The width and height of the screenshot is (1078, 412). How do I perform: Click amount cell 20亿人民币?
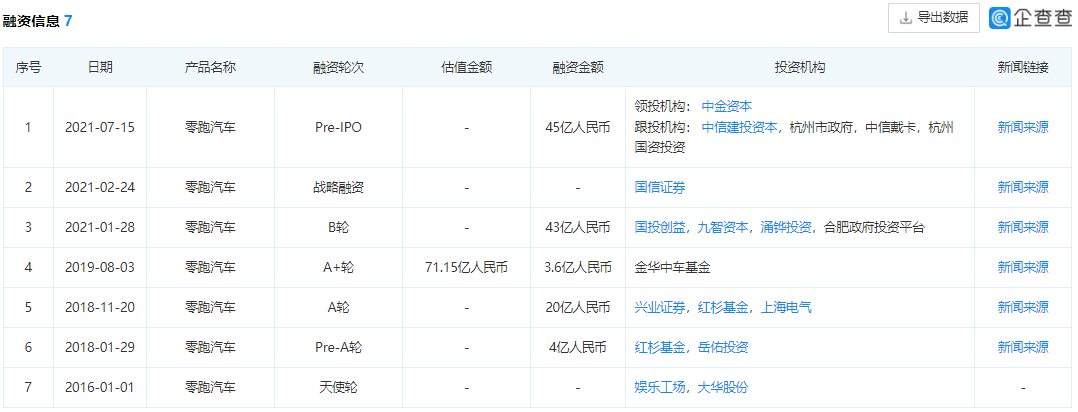(x=578, y=307)
